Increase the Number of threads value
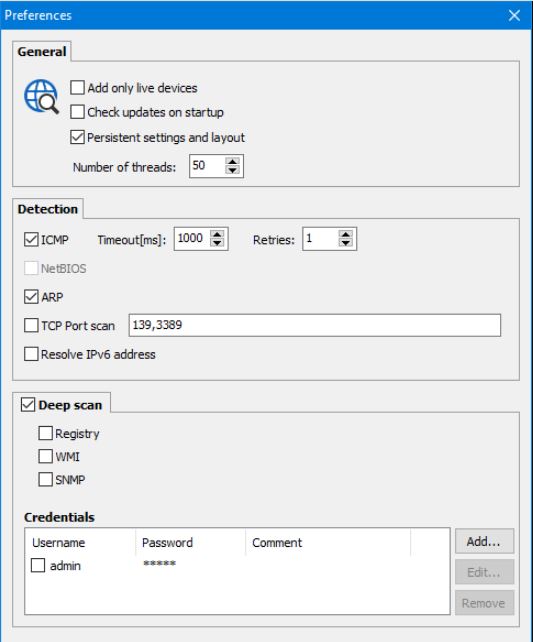This screenshot has width=533, height=642. (x=233, y=161)
